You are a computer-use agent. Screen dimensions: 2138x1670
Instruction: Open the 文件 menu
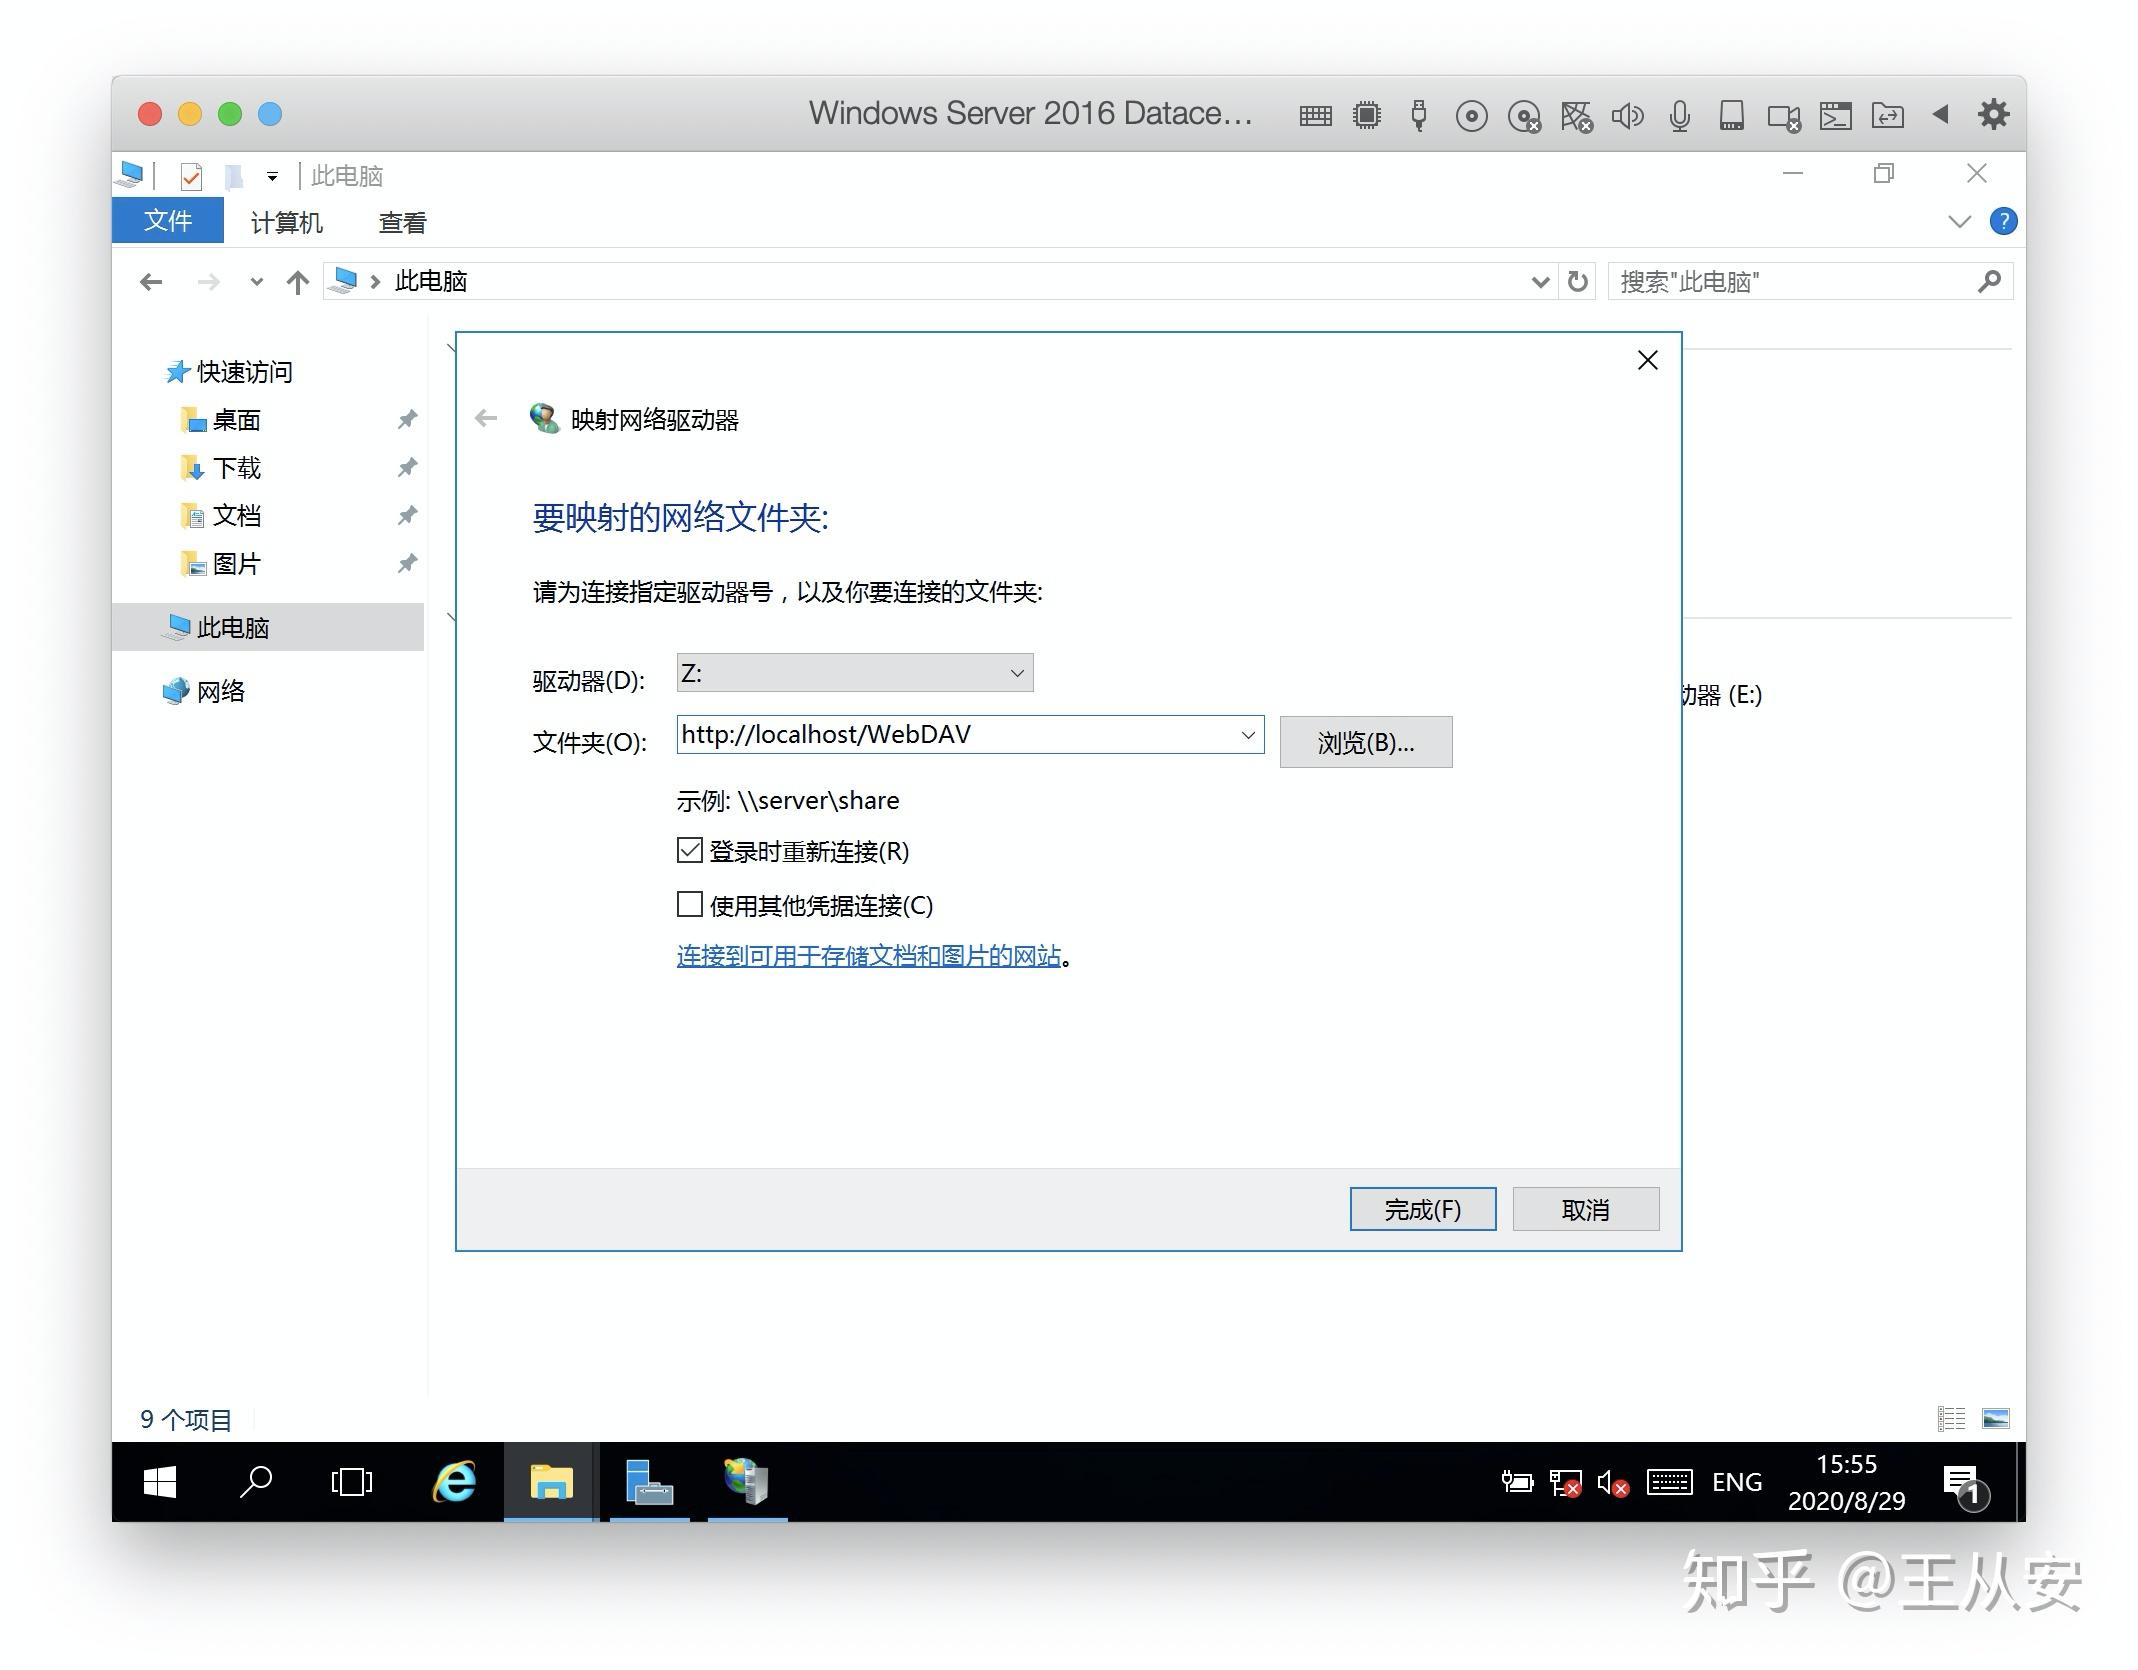[x=166, y=220]
